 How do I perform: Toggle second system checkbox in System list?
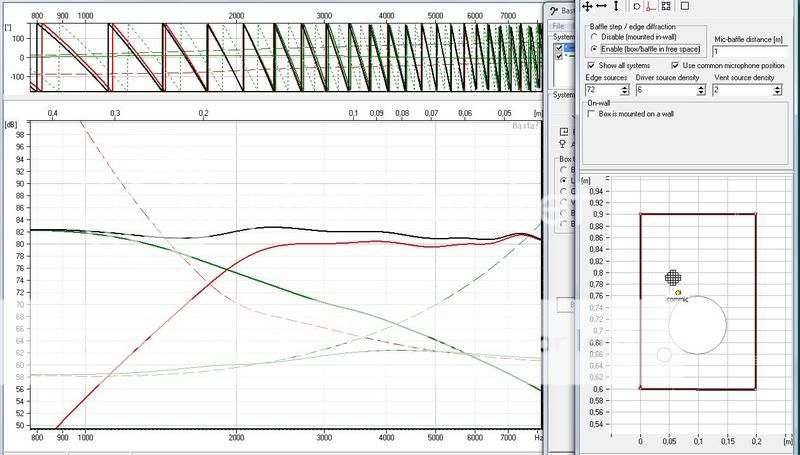559,56
